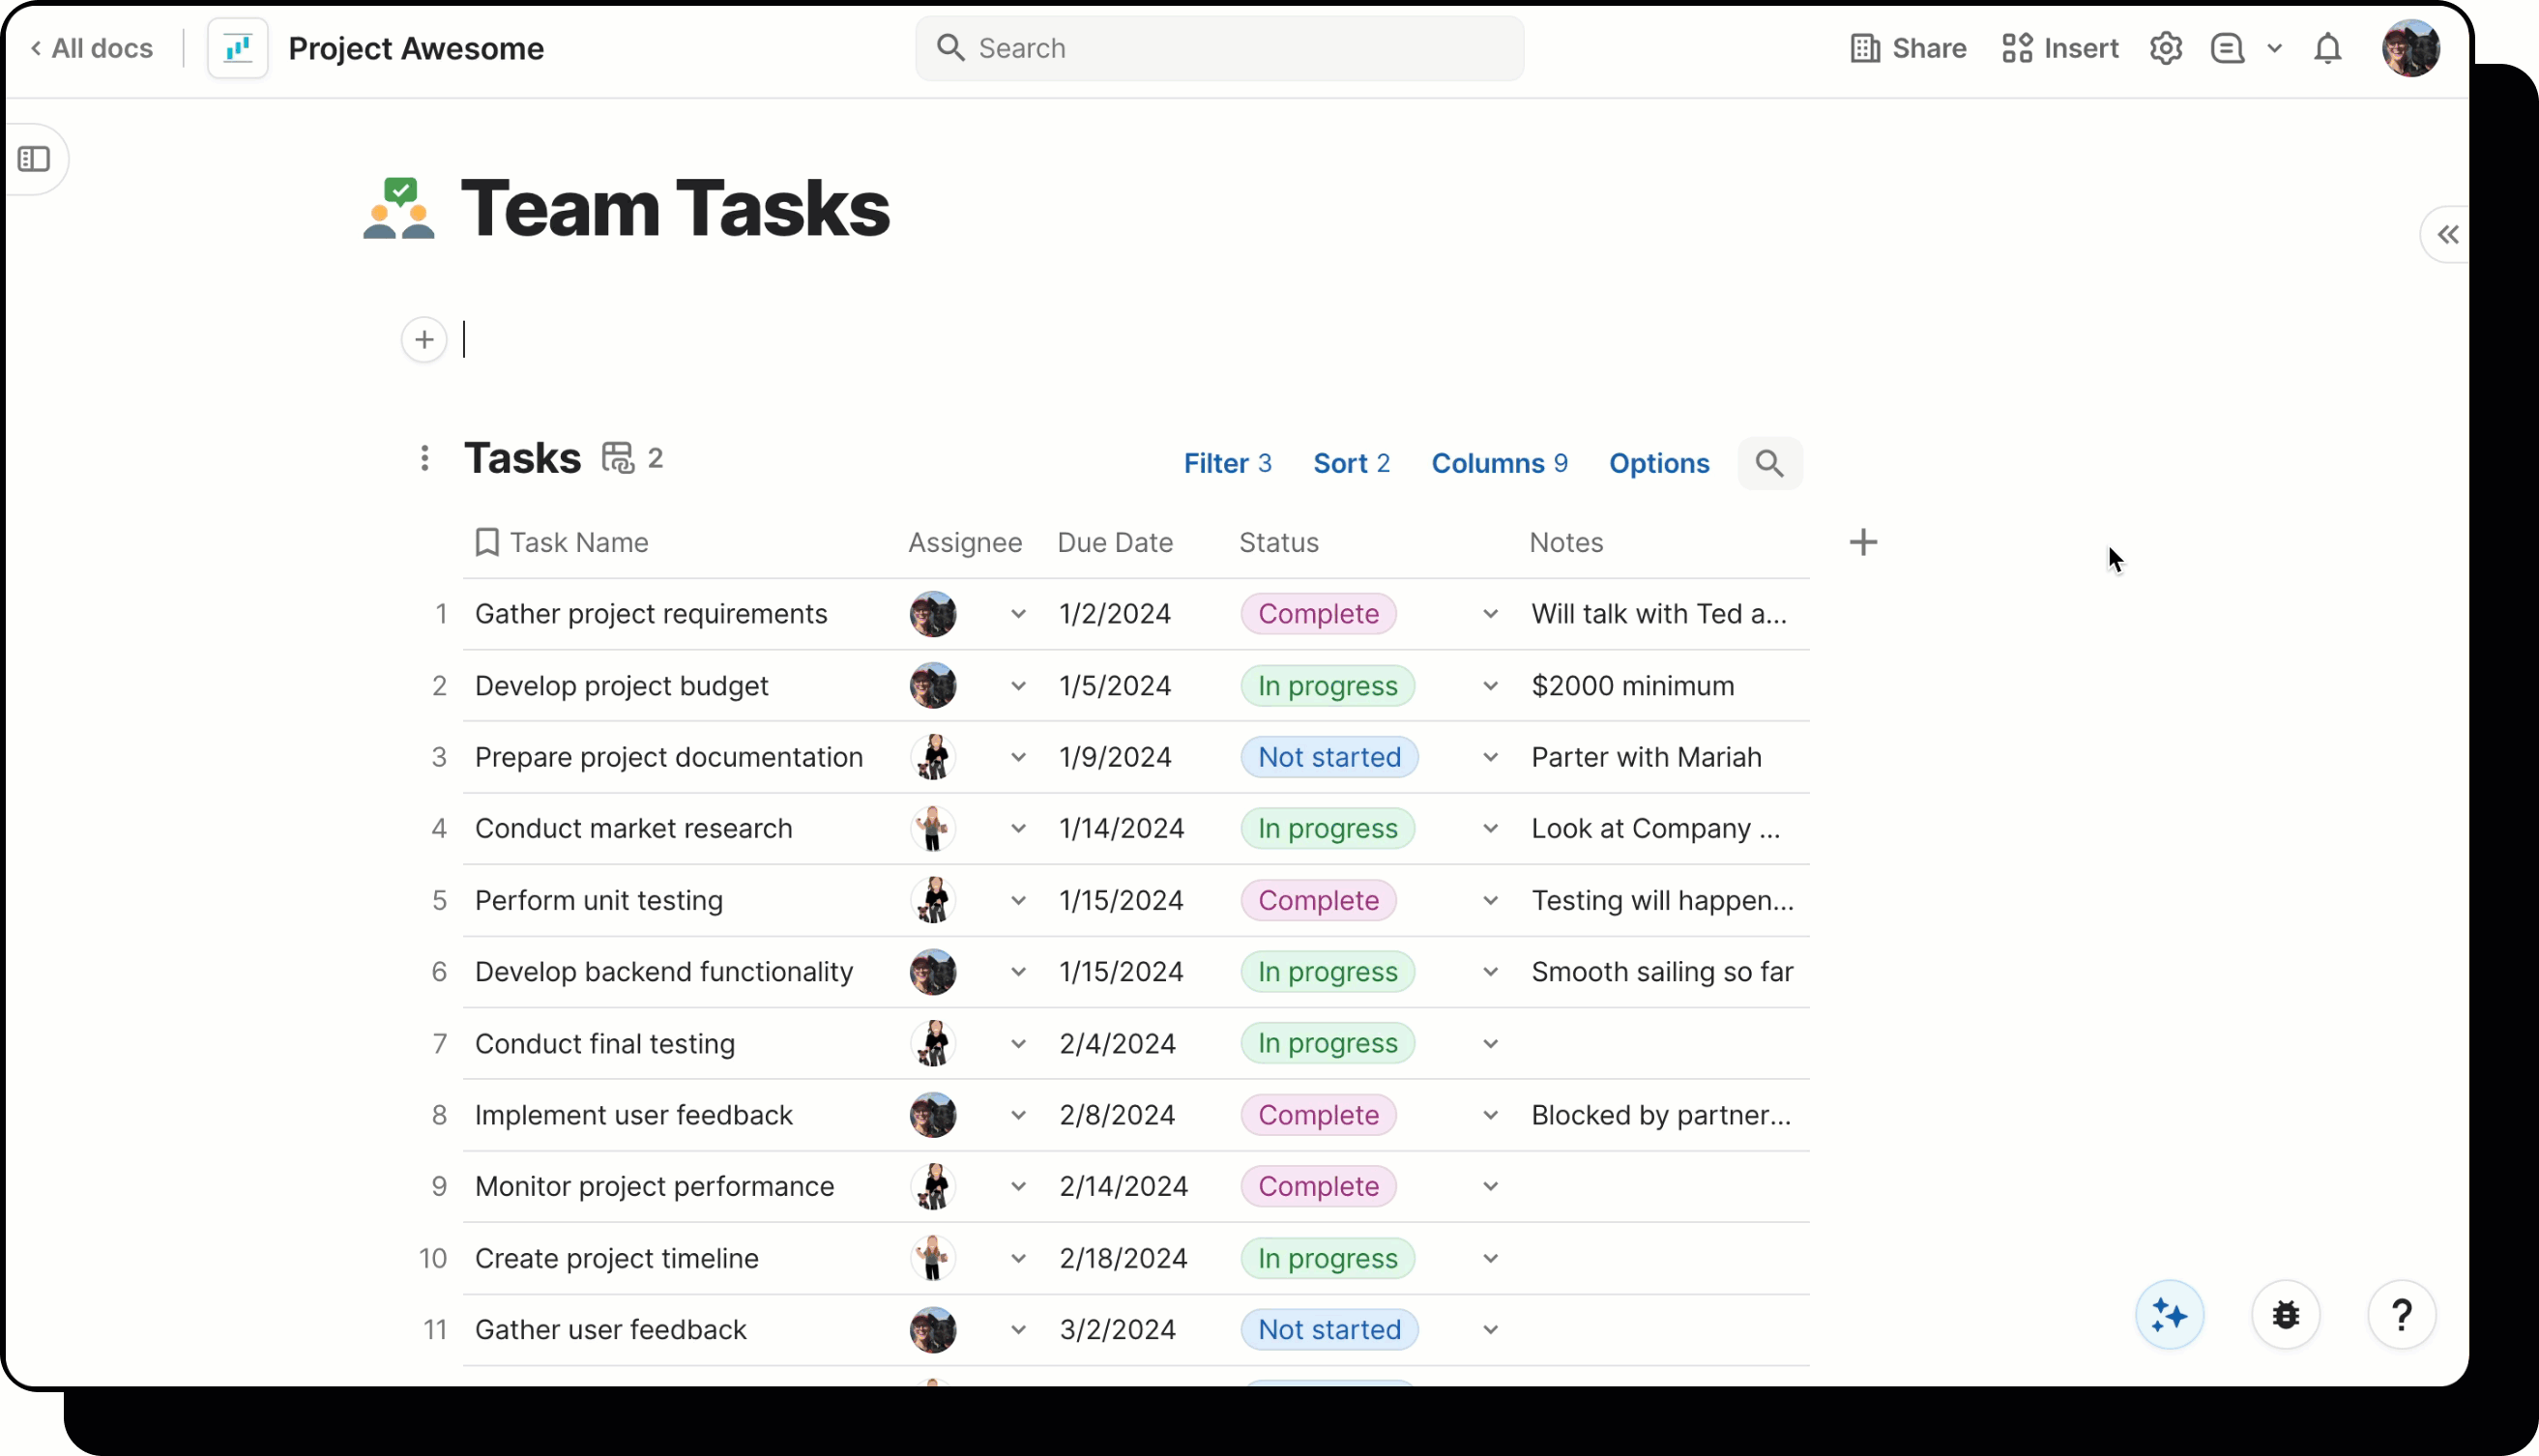Click the bug report icon
Image resolution: width=2539 pixels, height=1456 pixels.
[x=2285, y=1315]
